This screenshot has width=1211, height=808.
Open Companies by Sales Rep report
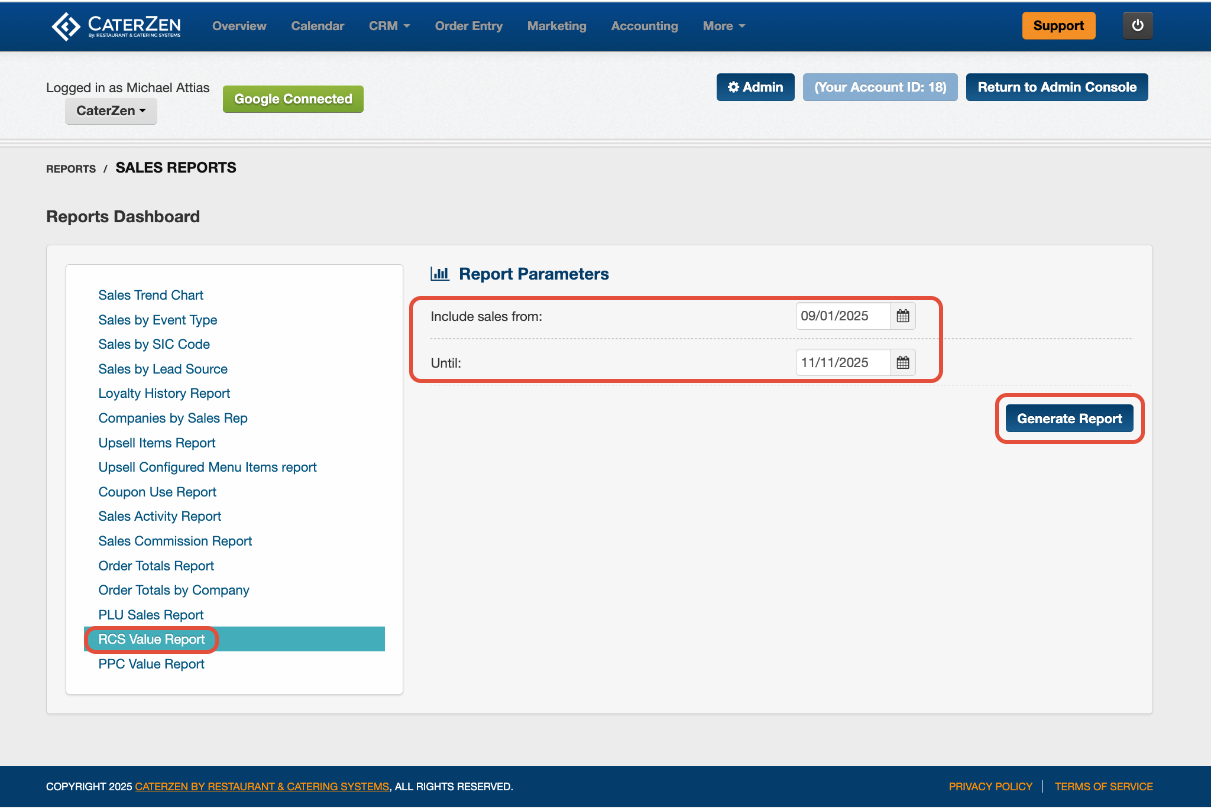point(173,418)
